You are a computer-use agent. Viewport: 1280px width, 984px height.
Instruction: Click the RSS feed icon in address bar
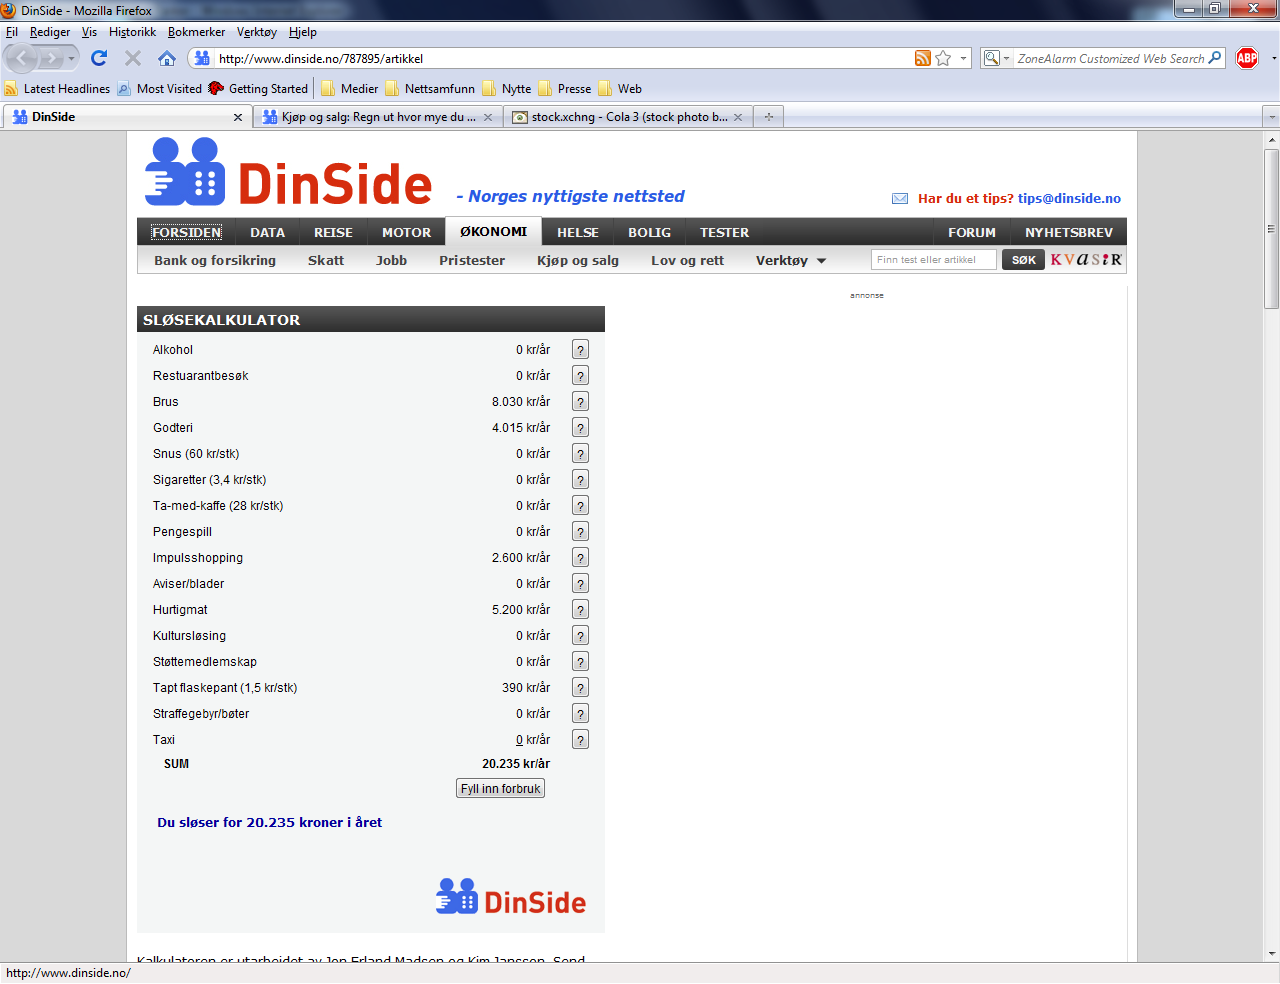coord(922,59)
